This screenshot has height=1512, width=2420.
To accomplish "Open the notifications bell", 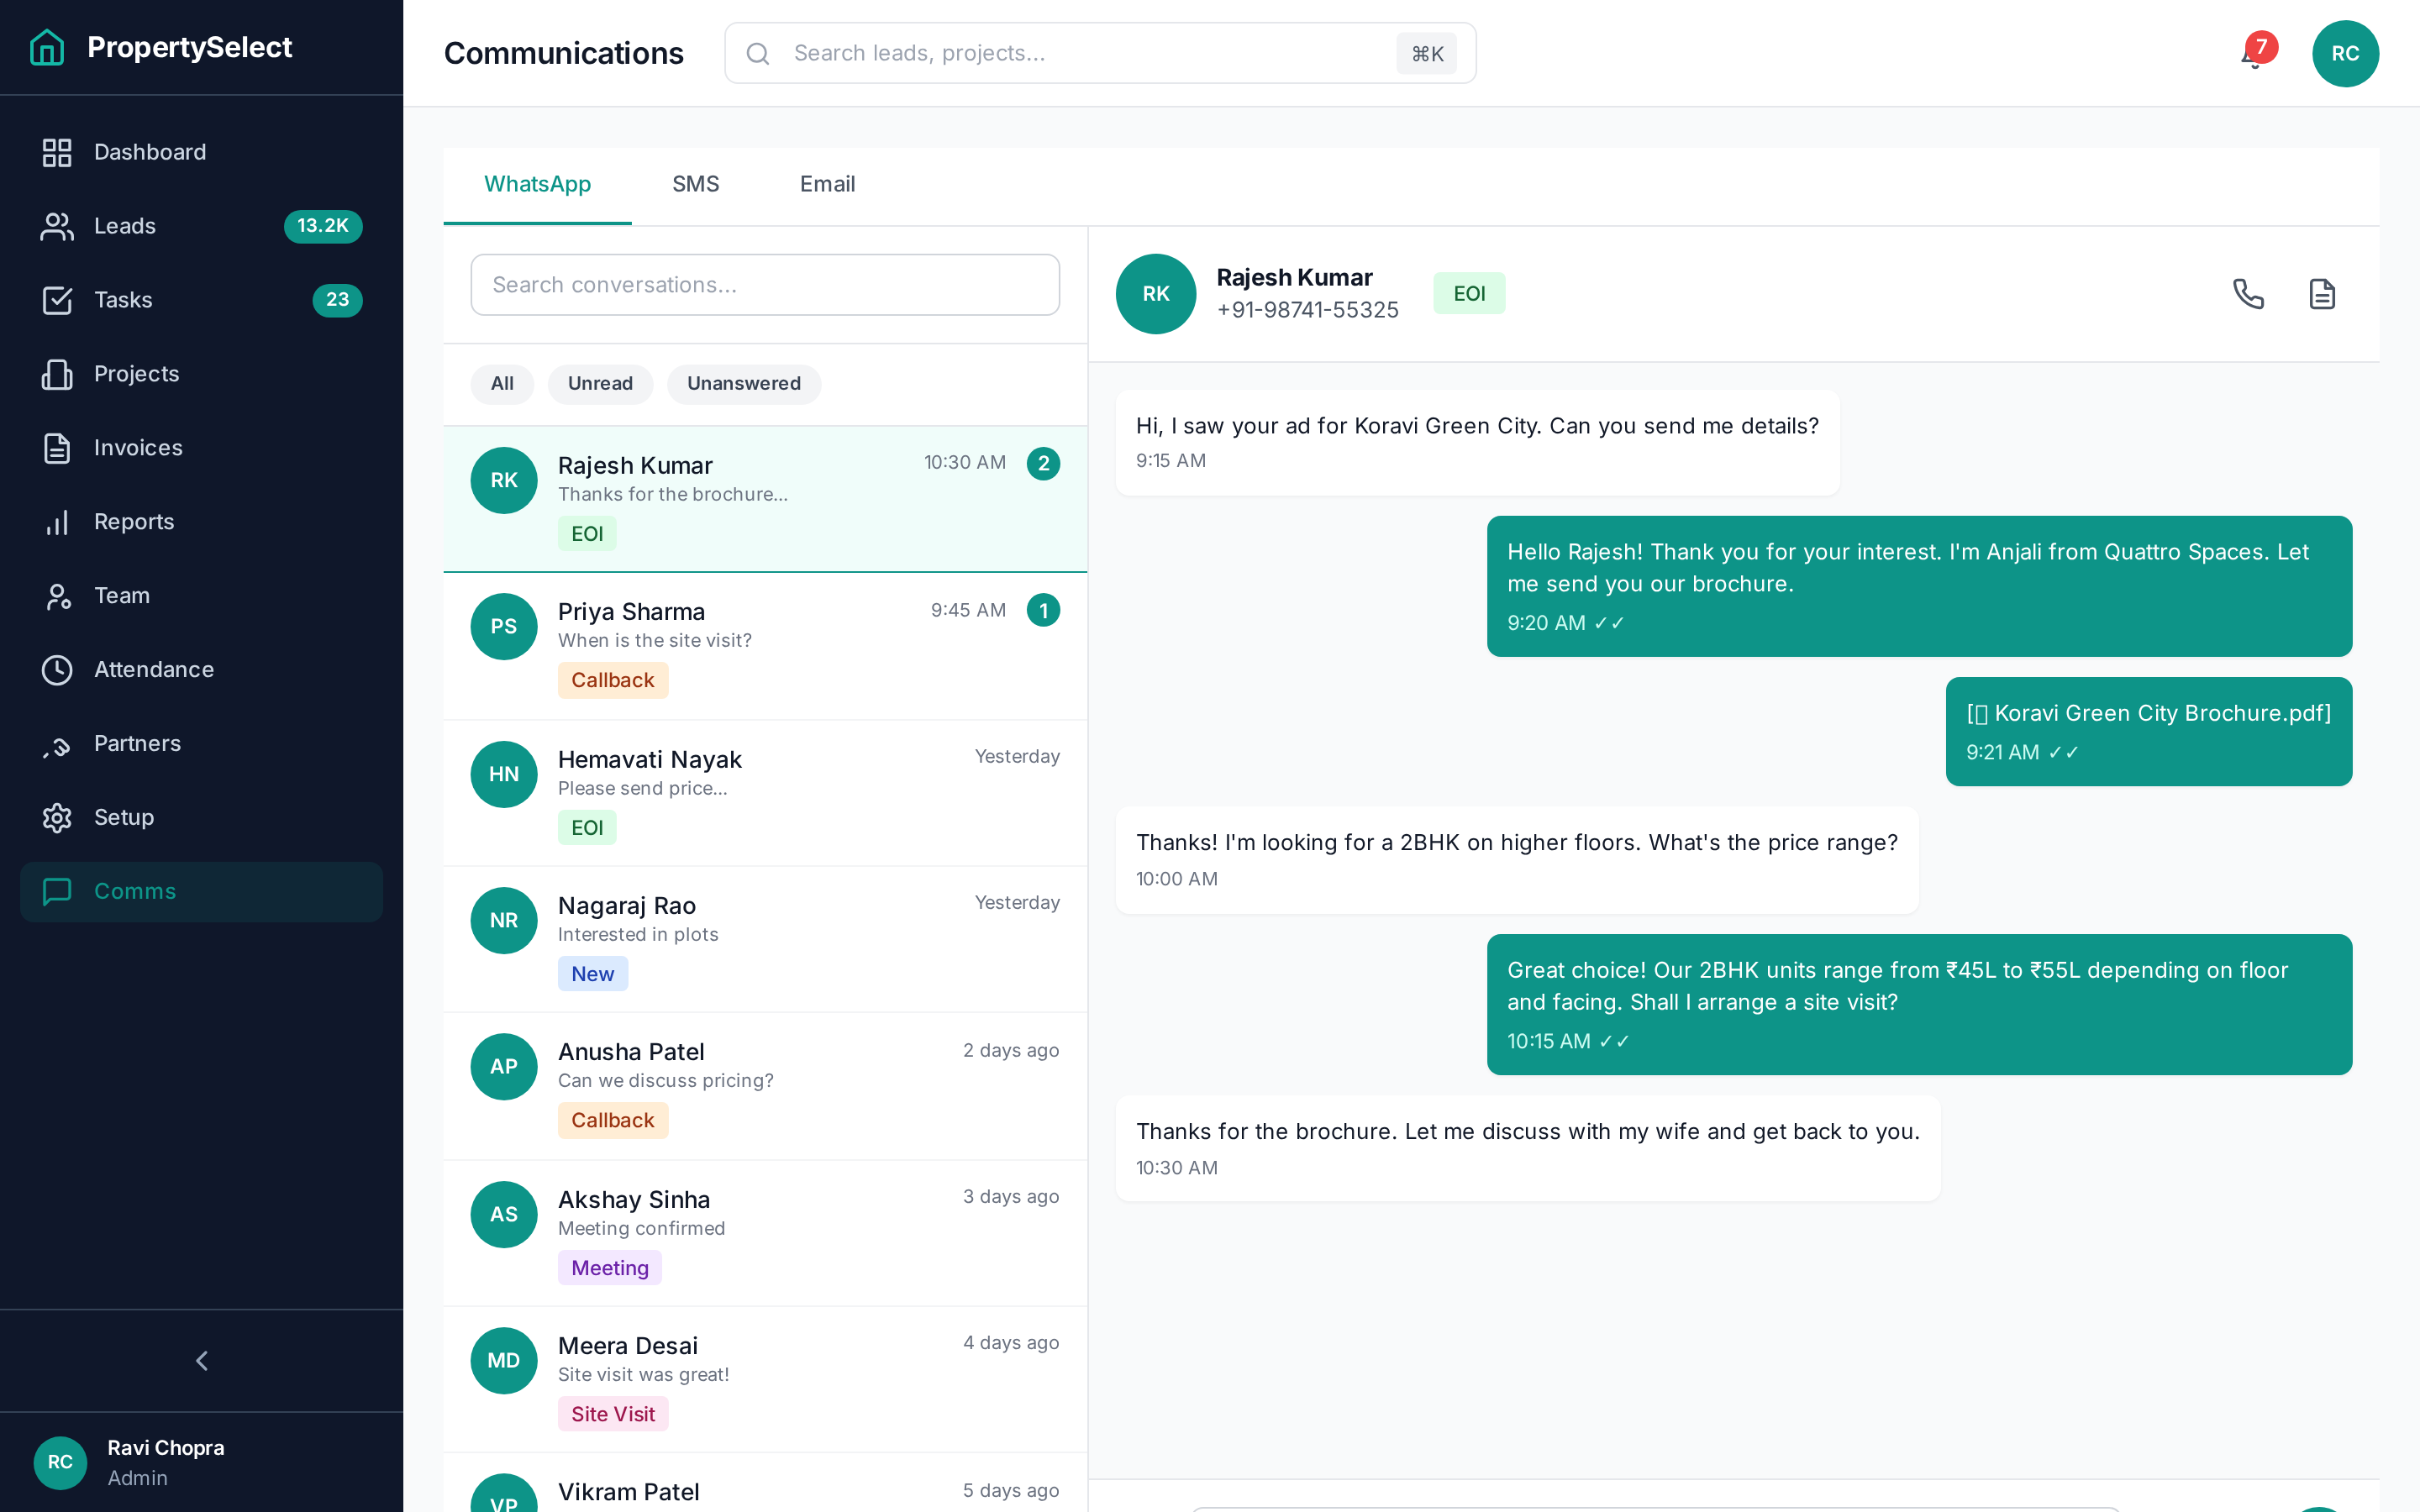I will (2252, 54).
